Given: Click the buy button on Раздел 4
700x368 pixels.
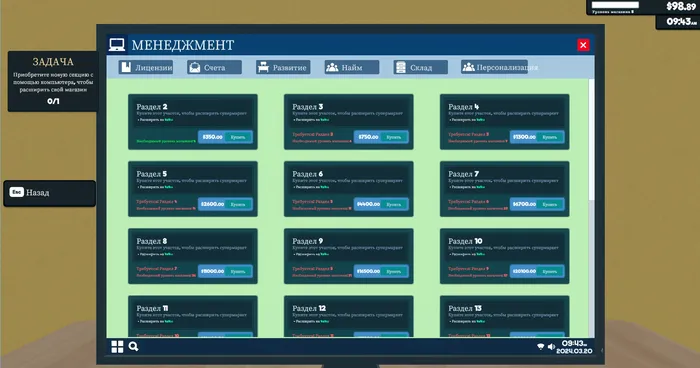Looking at the screenshot, I should click(537, 137).
